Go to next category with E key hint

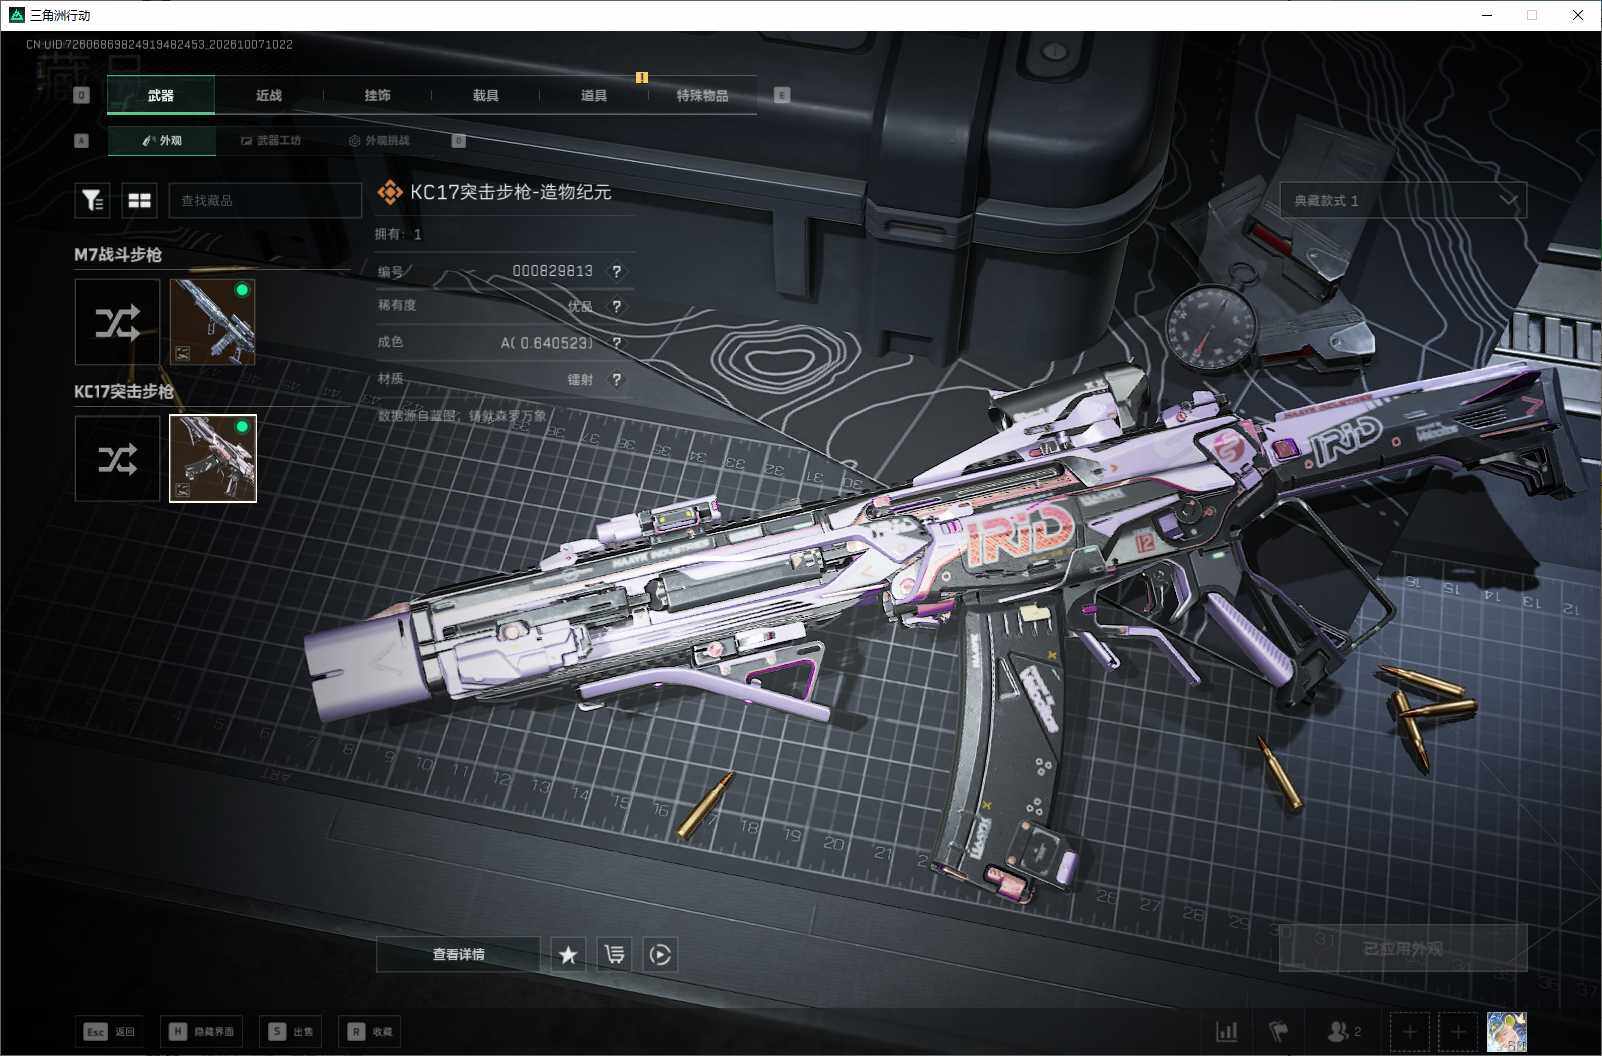[782, 95]
